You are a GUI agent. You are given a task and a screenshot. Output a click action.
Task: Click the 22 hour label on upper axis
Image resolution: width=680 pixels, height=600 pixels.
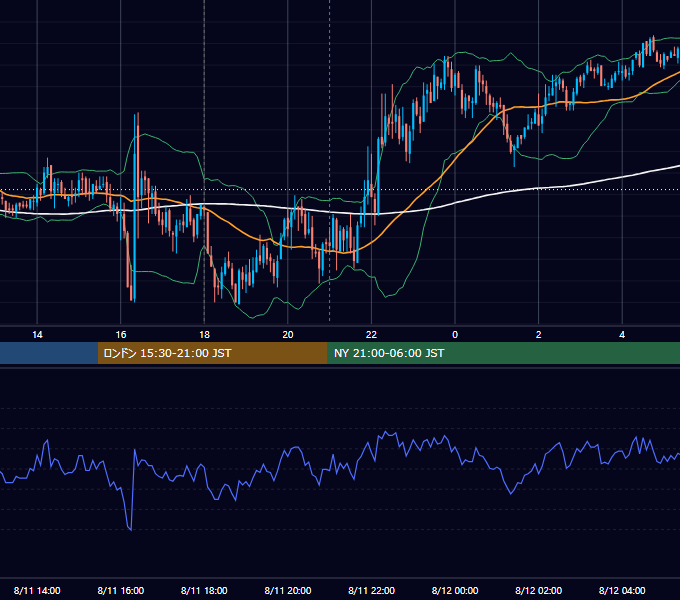tap(371, 335)
